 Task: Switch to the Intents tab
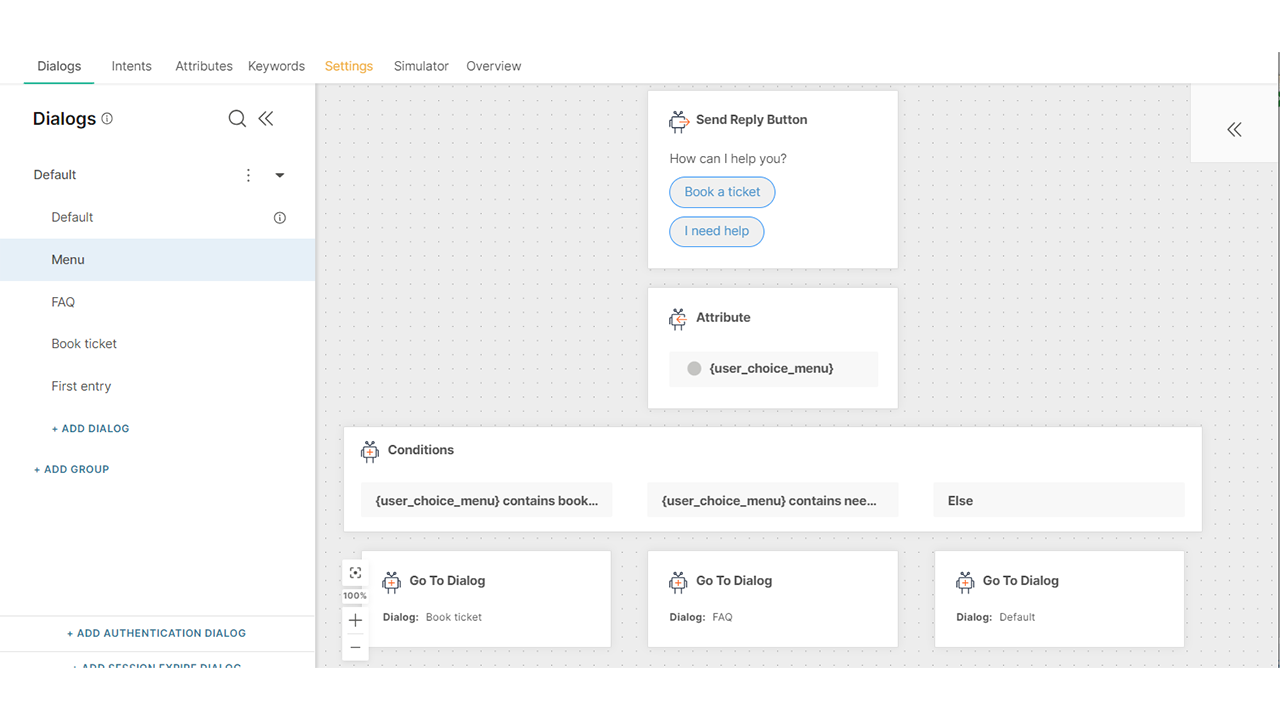pyautogui.click(x=132, y=66)
